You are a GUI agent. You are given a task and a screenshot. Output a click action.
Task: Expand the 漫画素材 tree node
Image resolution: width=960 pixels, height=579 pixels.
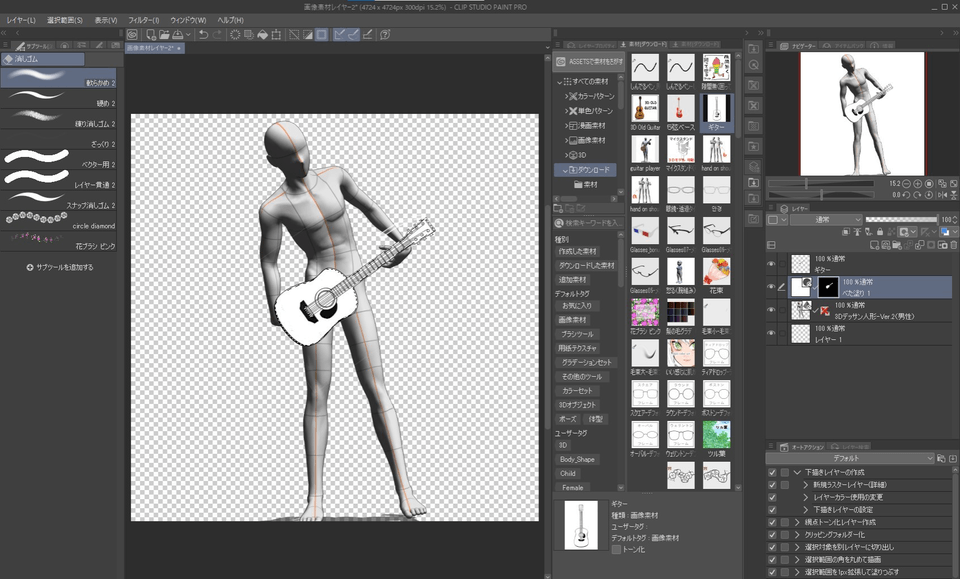pyautogui.click(x=566, y=125)
